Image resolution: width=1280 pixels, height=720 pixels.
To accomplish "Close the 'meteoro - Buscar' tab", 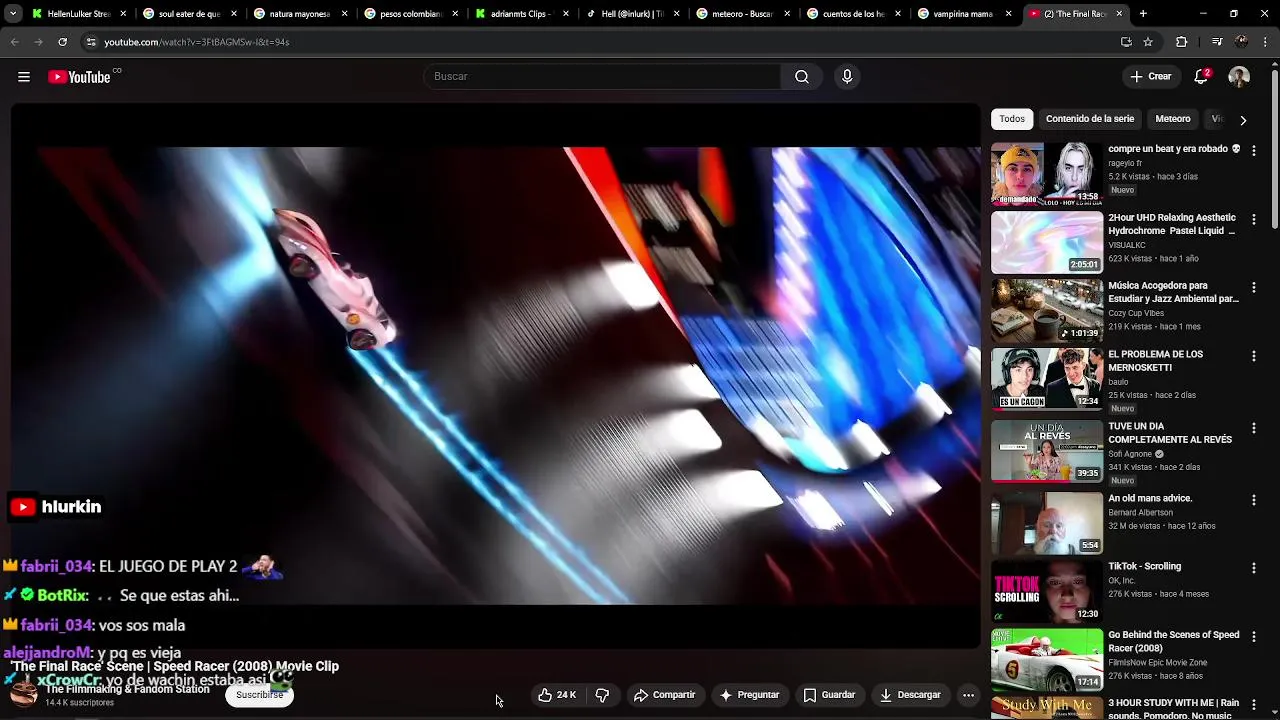I will coord(786,14).
